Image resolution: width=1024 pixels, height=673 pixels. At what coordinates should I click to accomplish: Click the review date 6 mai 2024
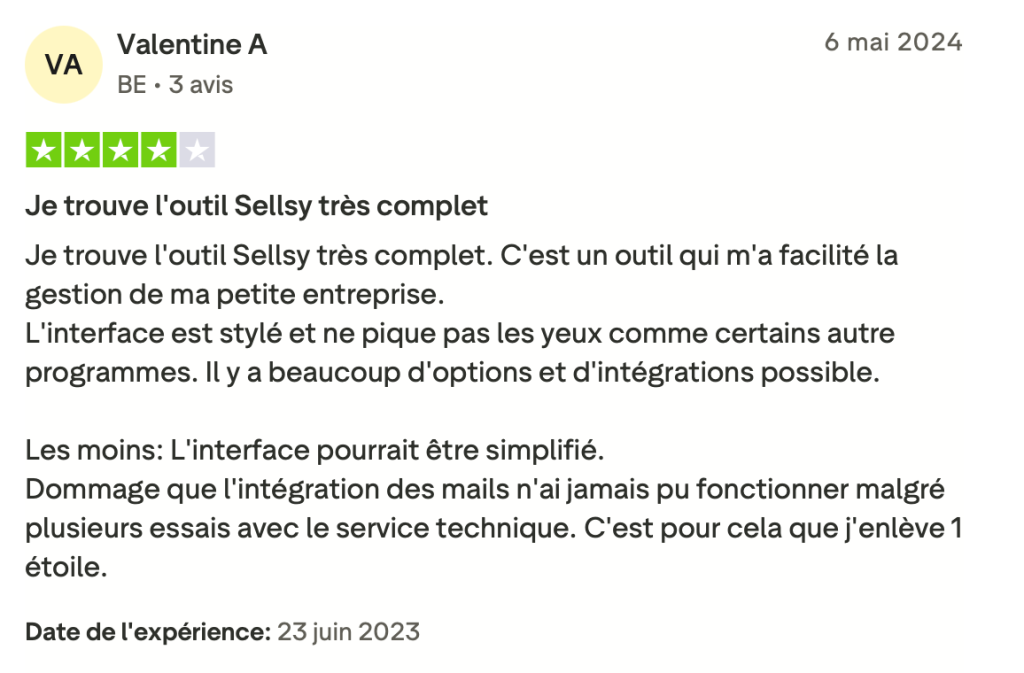[x=892, y=43]
